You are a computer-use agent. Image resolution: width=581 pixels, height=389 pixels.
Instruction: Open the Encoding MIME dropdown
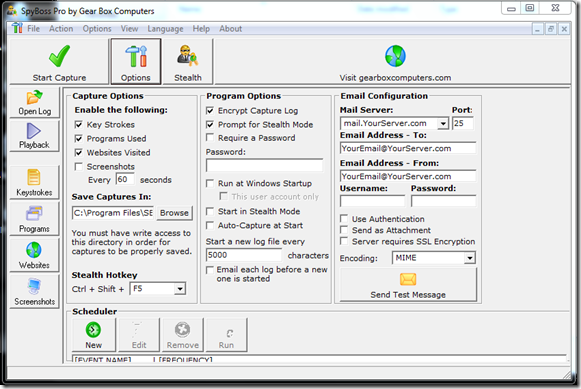pos(470,258)
